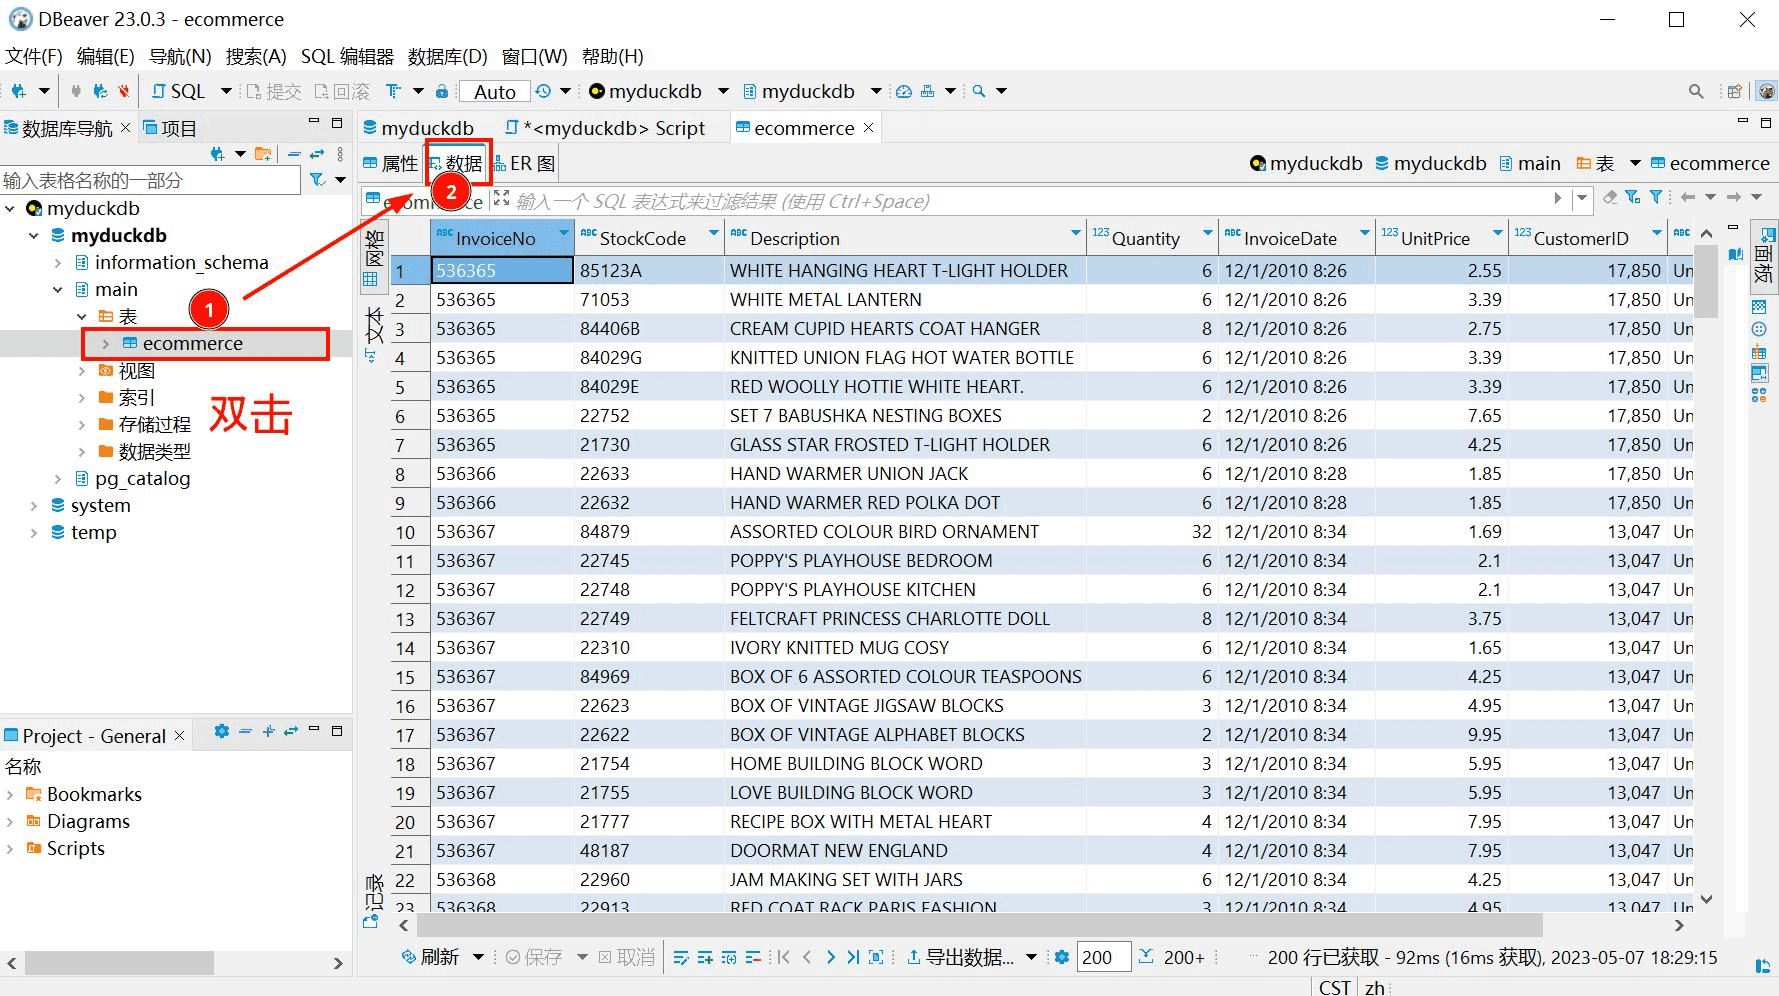Click the main schema breadcrumb link

pyautogui.click(x=1530, y=163)
